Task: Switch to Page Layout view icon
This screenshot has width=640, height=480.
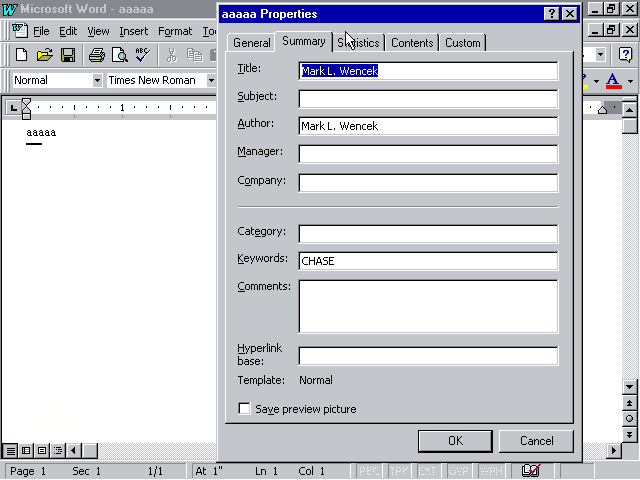Action: point(42,451)
